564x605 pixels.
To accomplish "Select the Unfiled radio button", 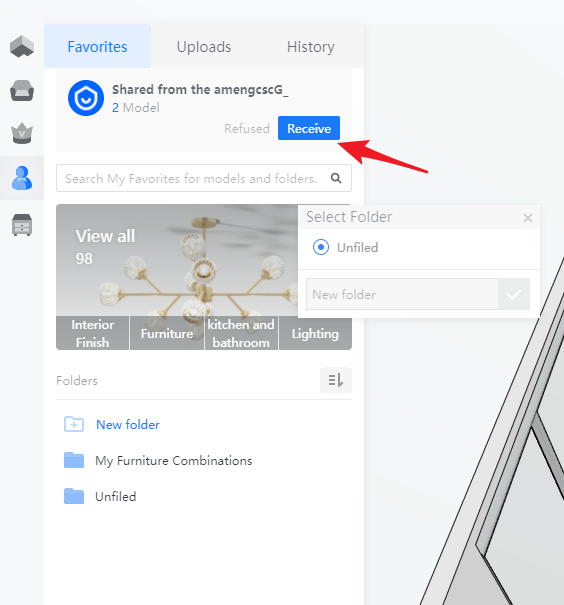I will [x=321, y=247].
